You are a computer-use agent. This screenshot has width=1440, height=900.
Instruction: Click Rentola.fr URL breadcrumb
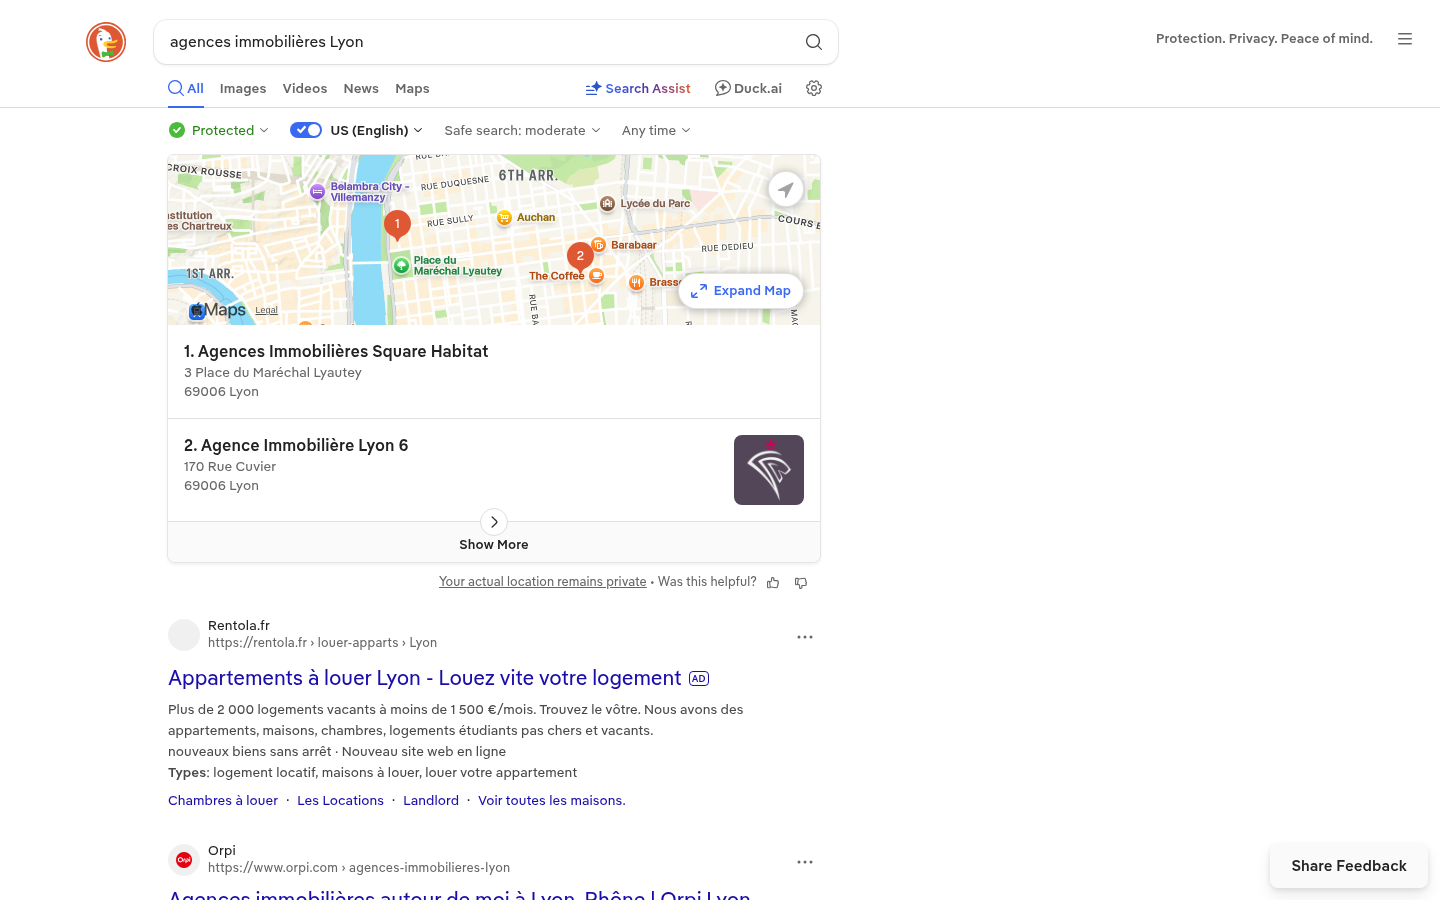[x=322, y=643]
